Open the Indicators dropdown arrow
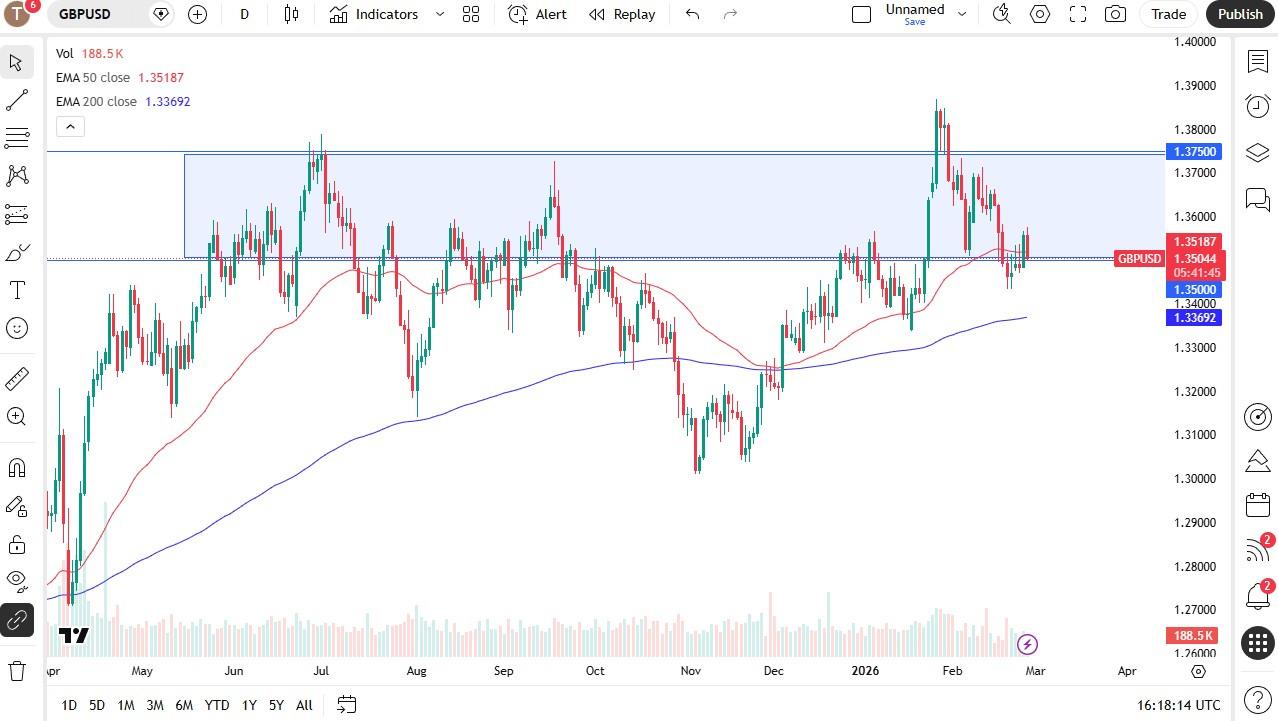Viewport: 1278px width, 721px height. [438, 14]
